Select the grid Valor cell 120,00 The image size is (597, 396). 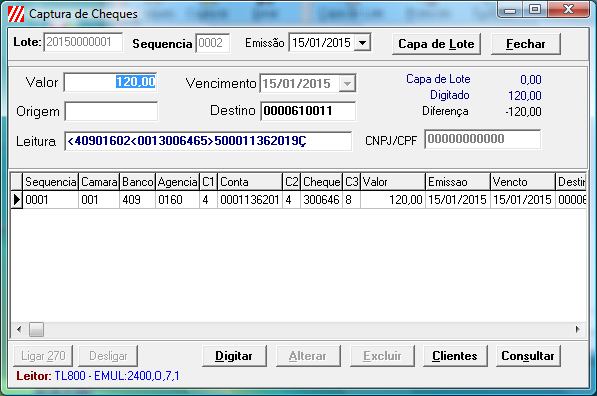393,200
